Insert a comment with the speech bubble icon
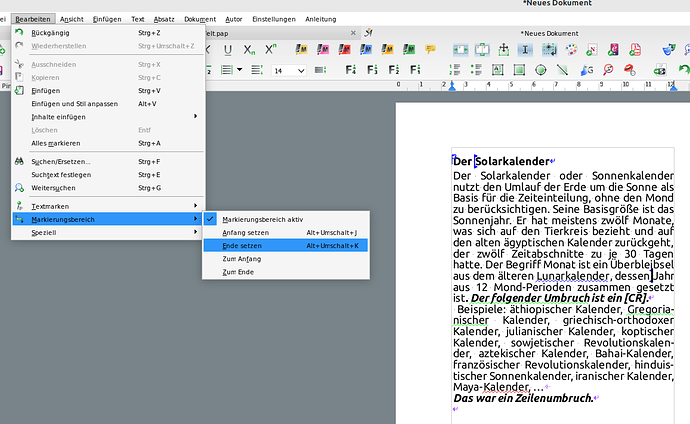This screenshot has height=424, width=690. 430,49
